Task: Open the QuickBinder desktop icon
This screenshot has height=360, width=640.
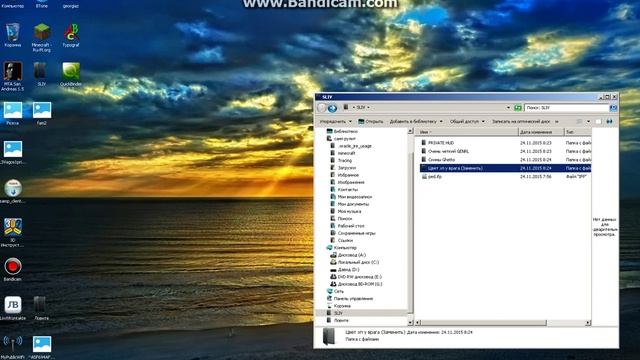Action: pyautogui.click(x=71, y=74)
